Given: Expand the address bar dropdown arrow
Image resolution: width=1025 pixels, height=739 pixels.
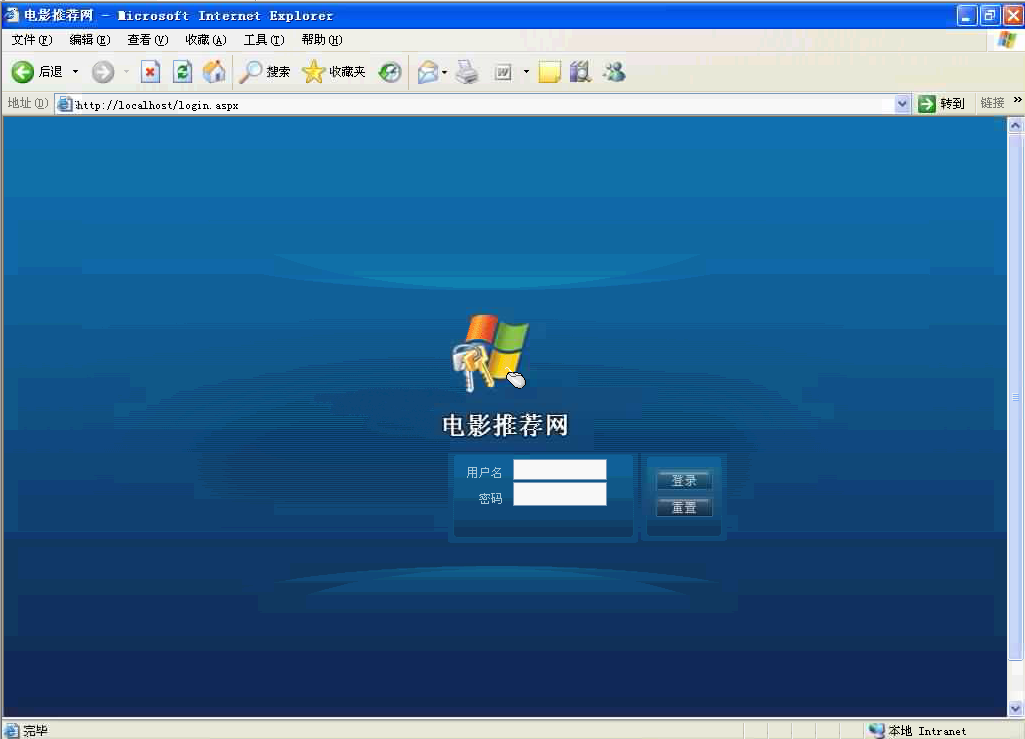Looking at the screenshot, I should coord(902,104).
